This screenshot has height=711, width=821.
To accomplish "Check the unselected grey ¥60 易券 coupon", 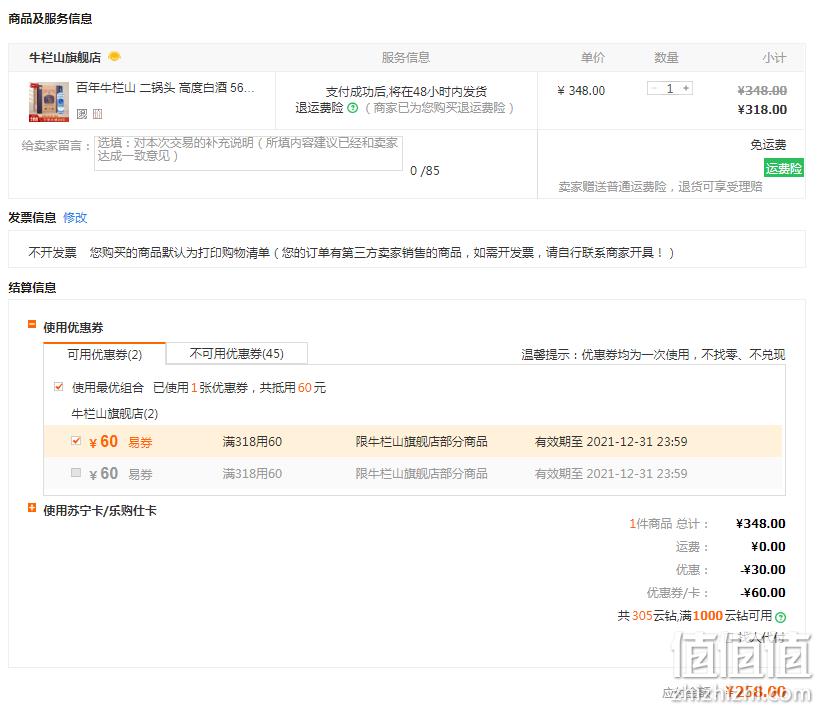I will point(76,473).
